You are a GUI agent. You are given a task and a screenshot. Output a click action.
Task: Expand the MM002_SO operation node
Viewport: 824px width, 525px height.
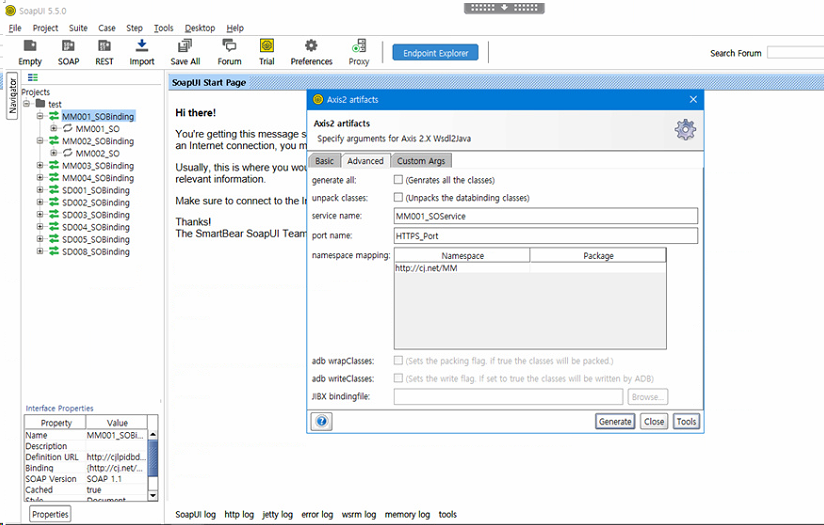pos(53,153)
